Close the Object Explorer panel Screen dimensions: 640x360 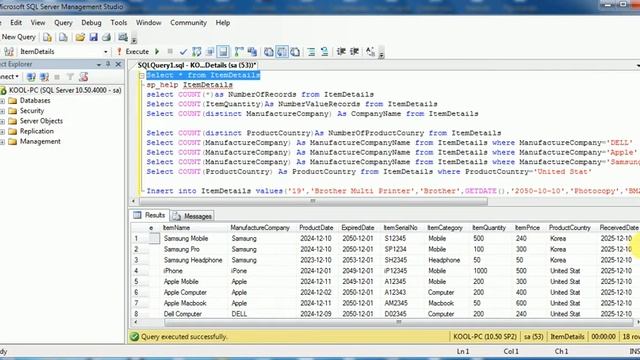(118, 64)
